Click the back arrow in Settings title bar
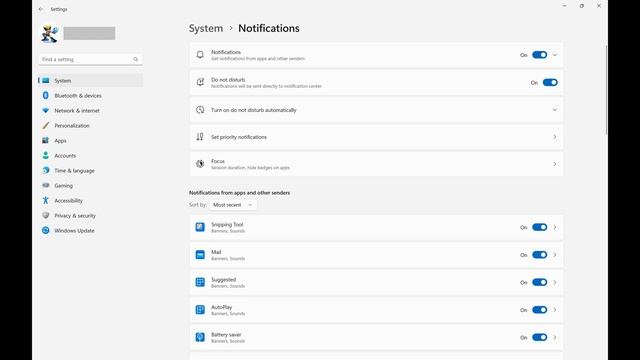This screenshot has width=640, height=360. [x=40, y=9]
